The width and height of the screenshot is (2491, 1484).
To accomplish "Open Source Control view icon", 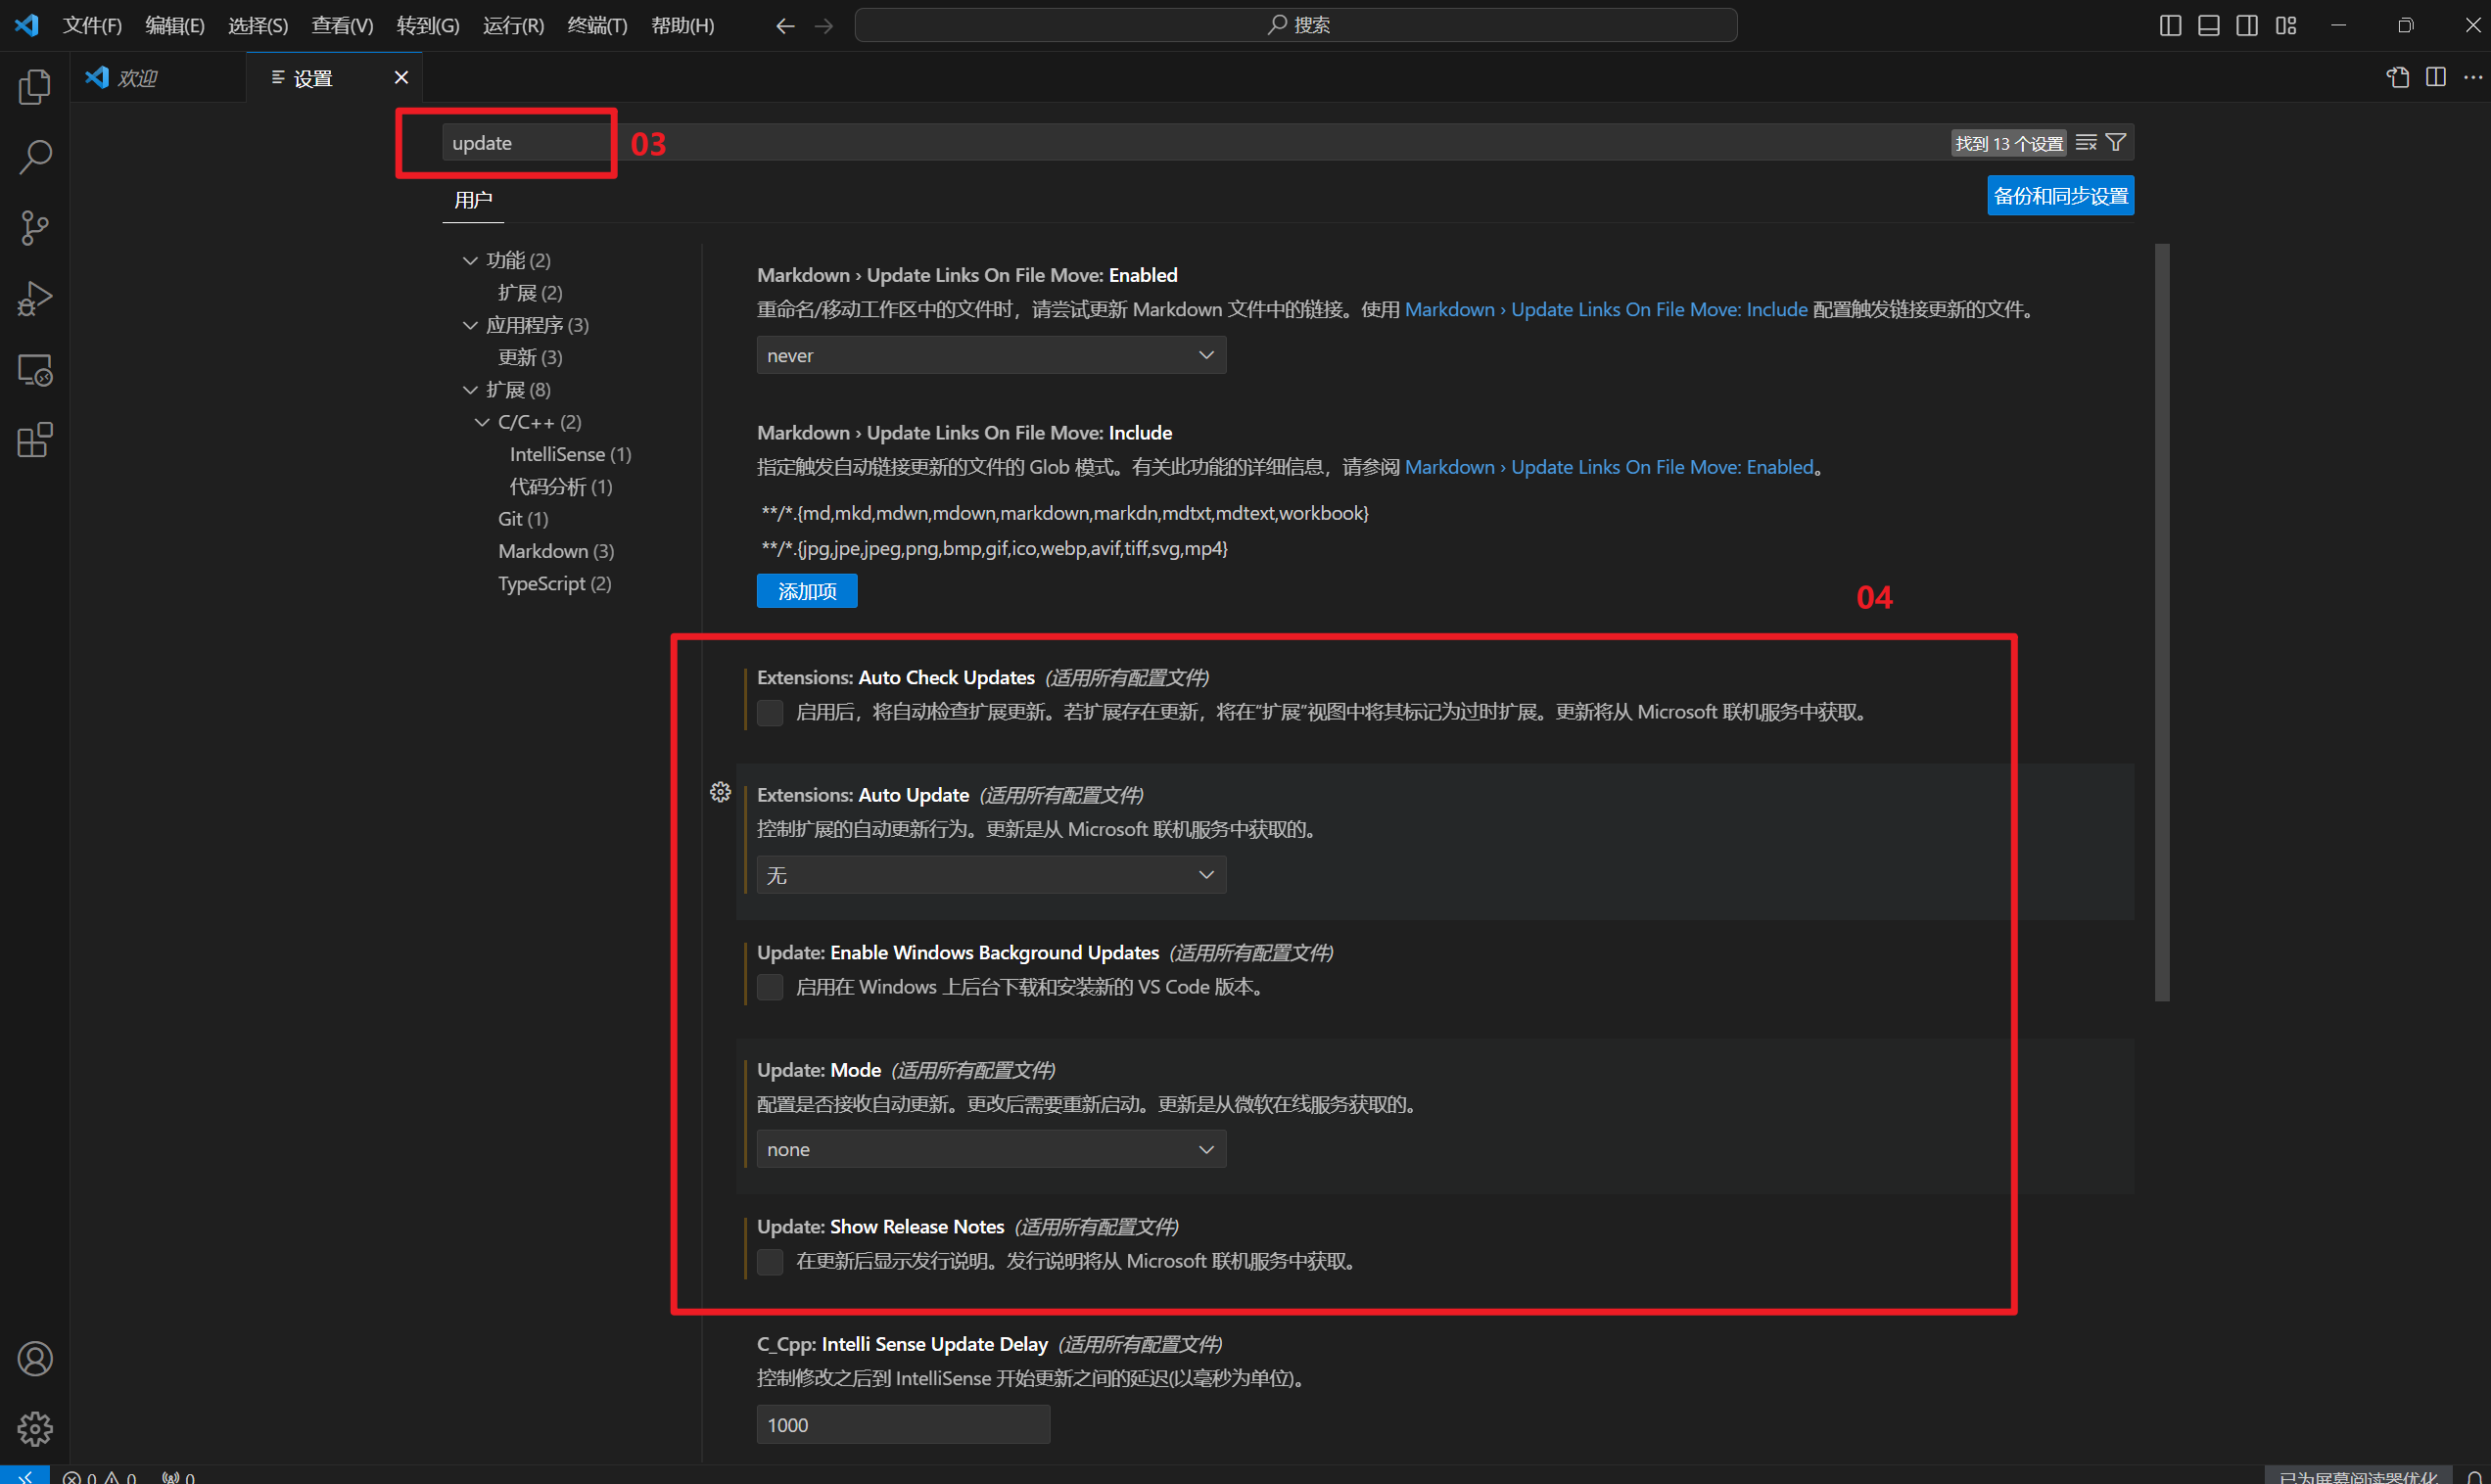I will 35,227.
